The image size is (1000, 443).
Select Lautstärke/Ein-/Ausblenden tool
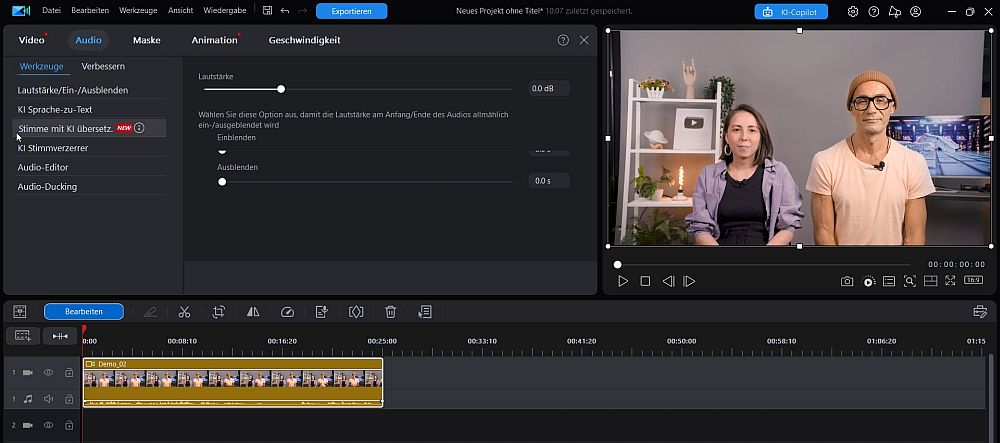[x=89, y=90]
